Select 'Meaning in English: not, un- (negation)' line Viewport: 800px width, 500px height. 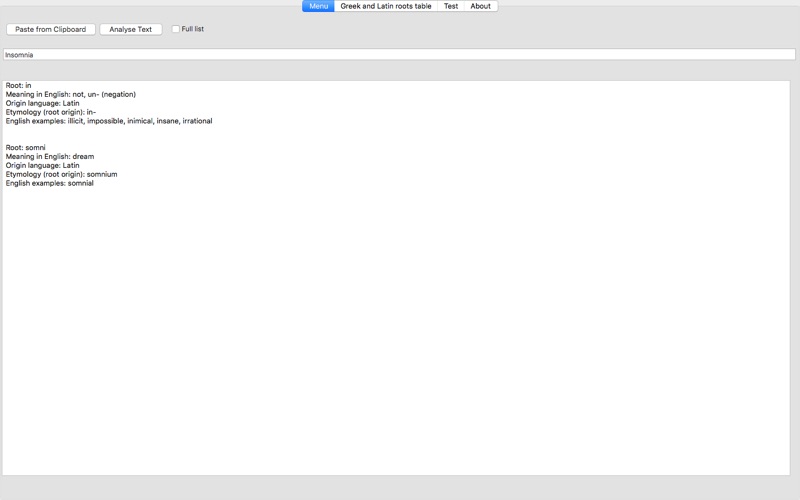[71, 94]
